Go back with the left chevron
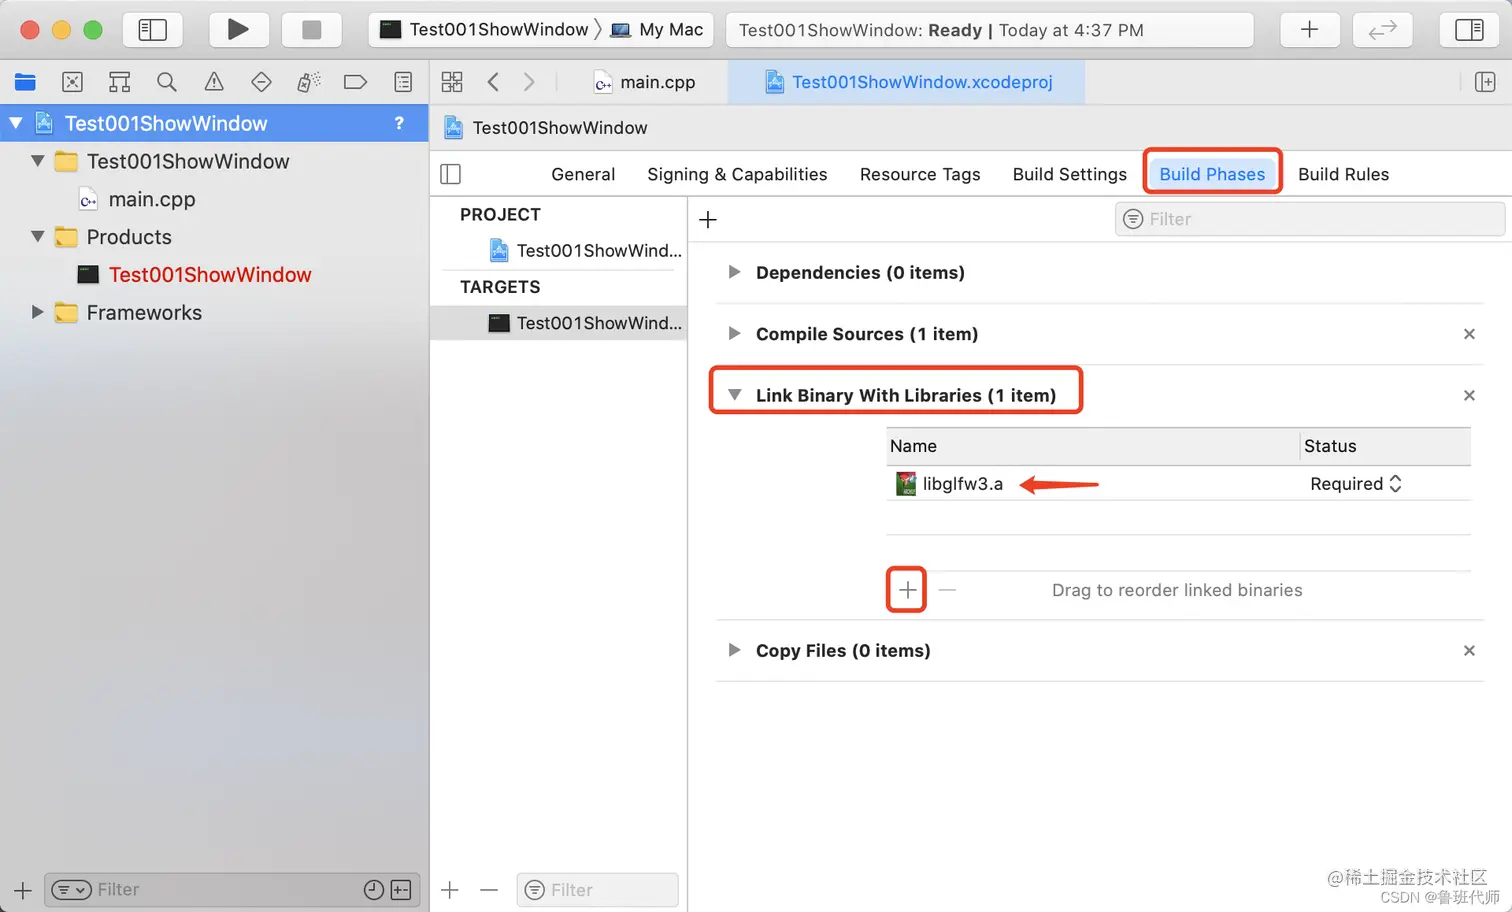 (493, 82)
